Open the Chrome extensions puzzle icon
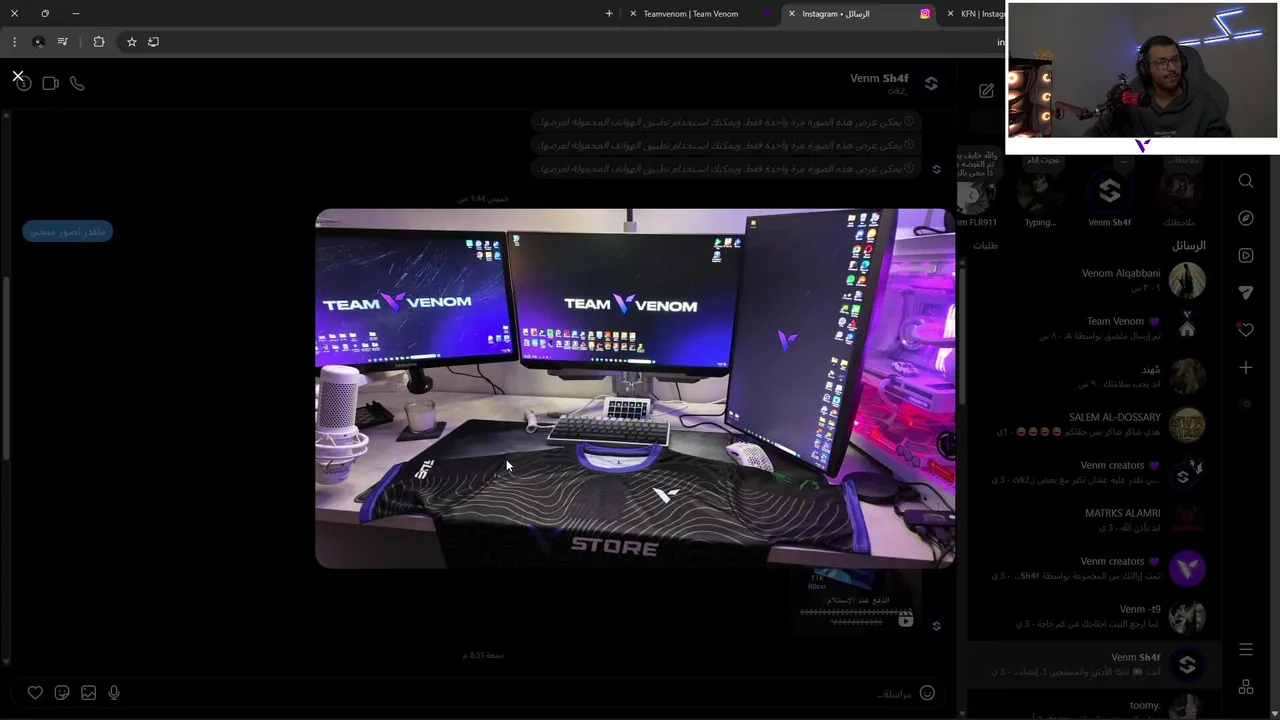 click(99, 42)
